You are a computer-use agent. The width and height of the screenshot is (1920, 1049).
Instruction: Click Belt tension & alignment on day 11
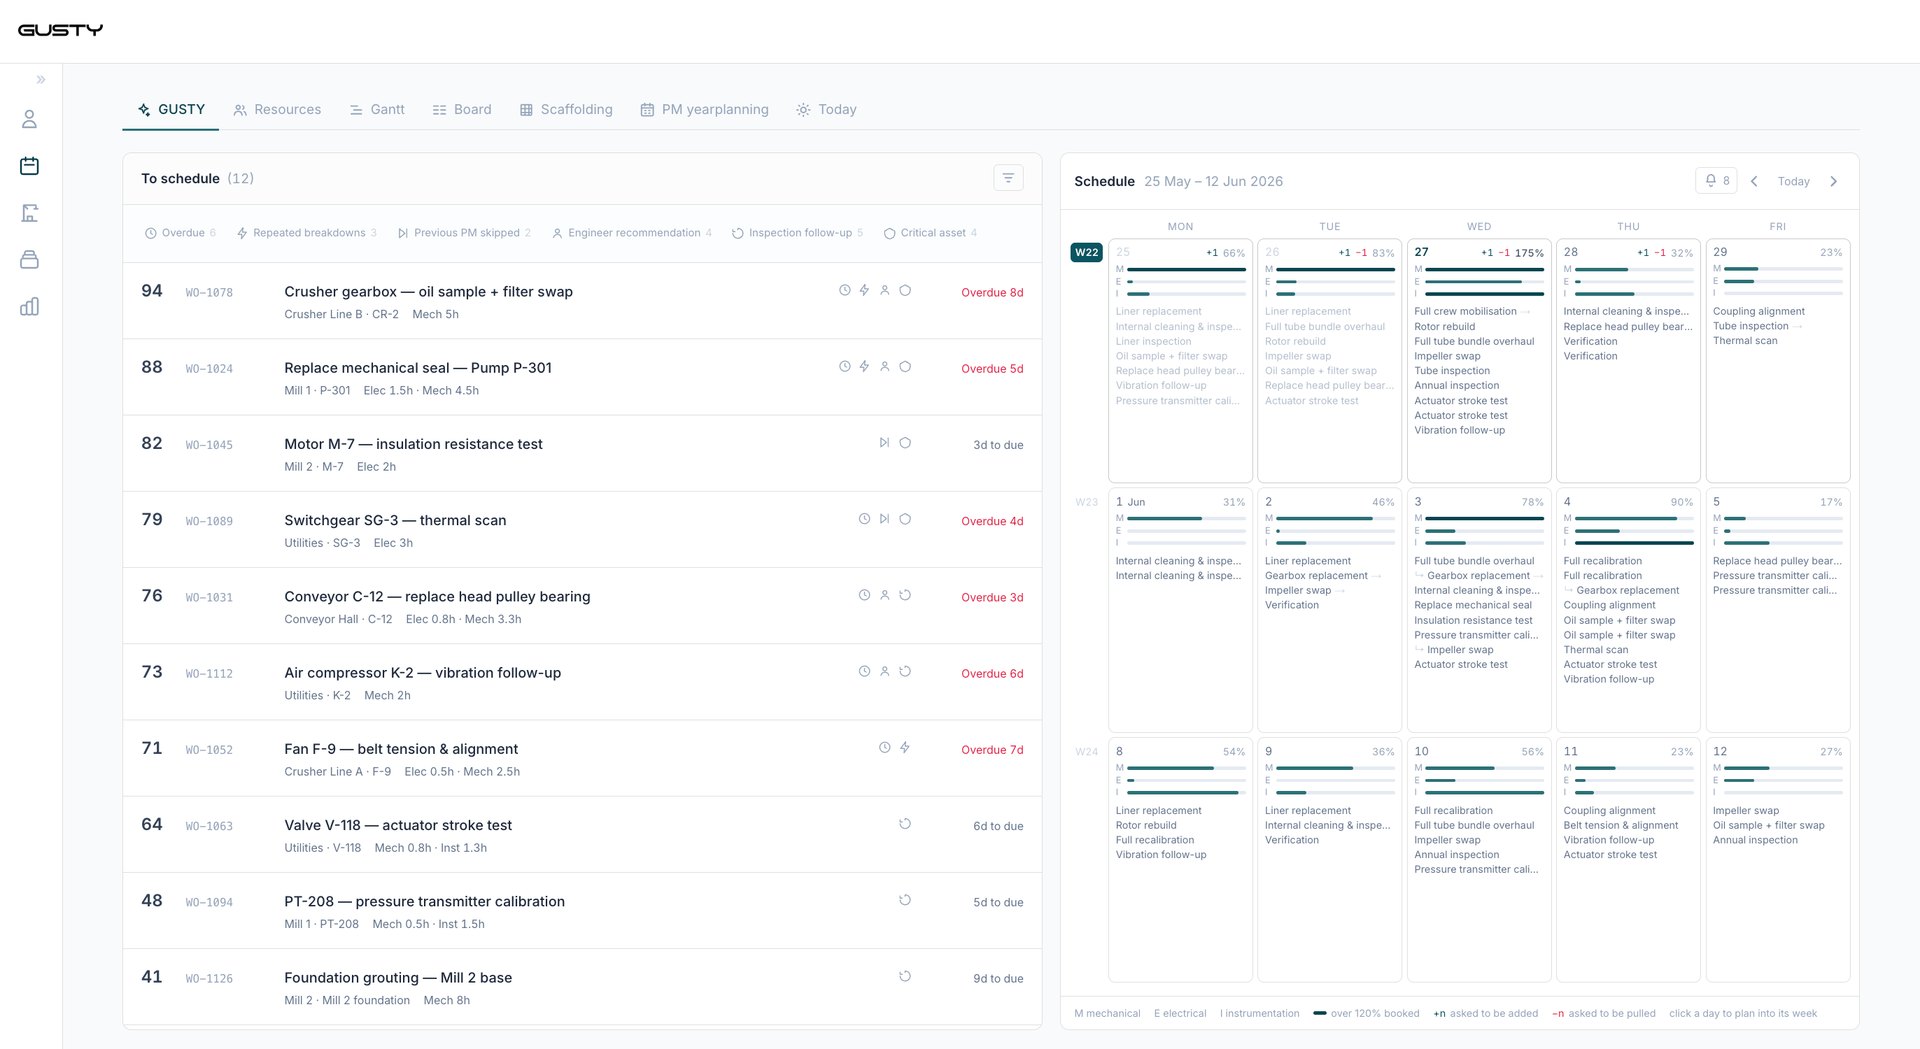coord(1620,826)
